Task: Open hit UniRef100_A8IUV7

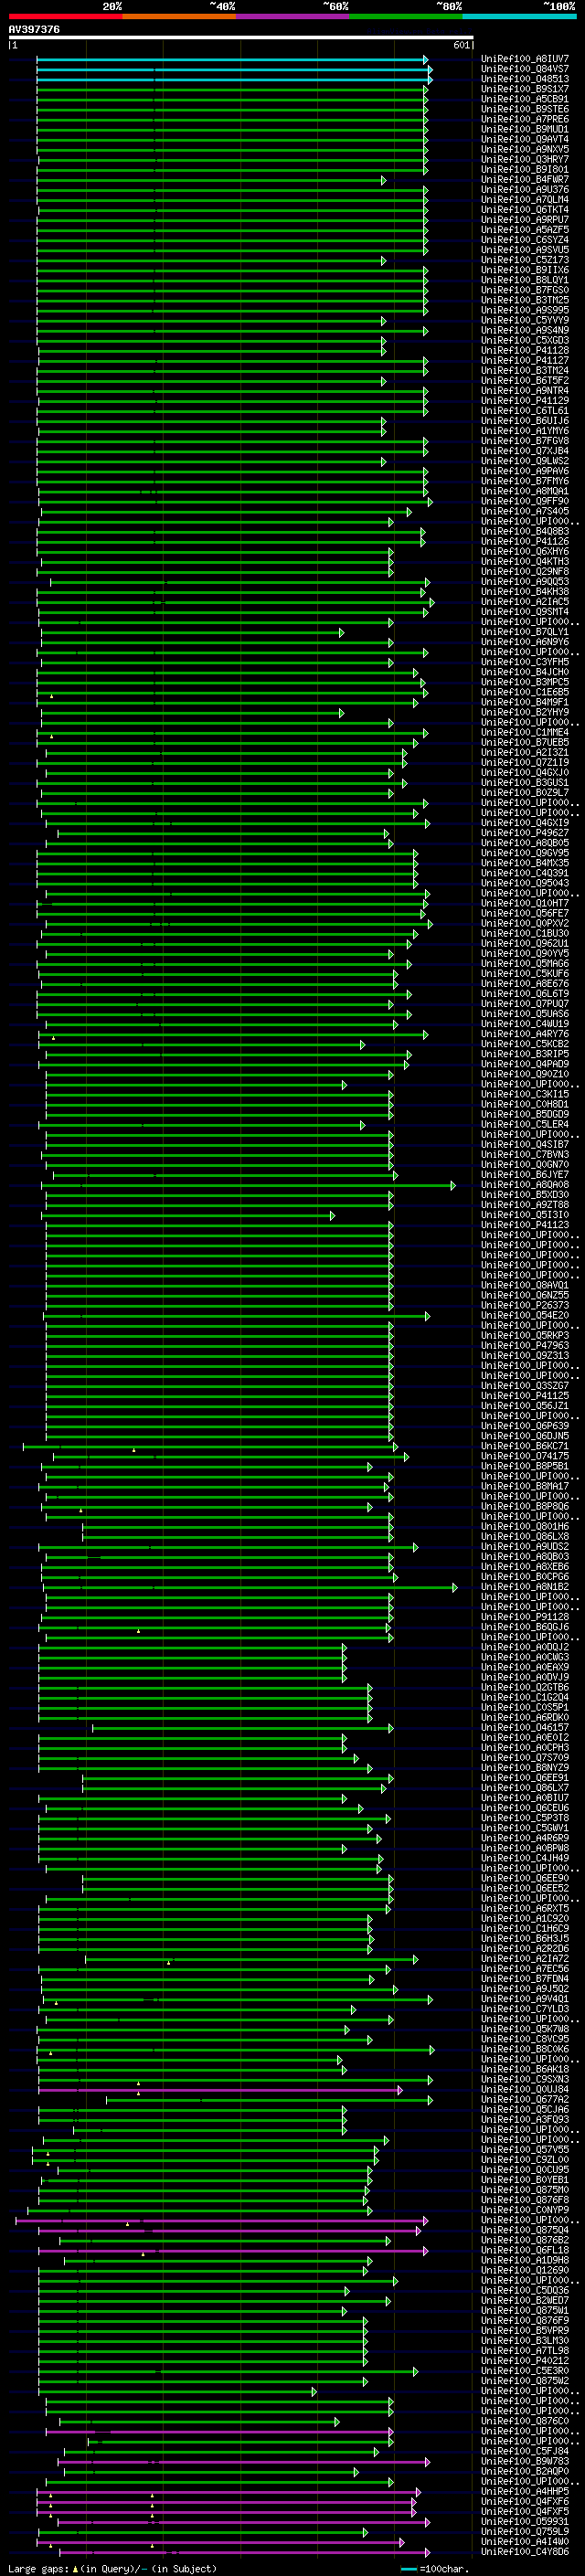Action: pyautogui.click(x=525, y=59)
